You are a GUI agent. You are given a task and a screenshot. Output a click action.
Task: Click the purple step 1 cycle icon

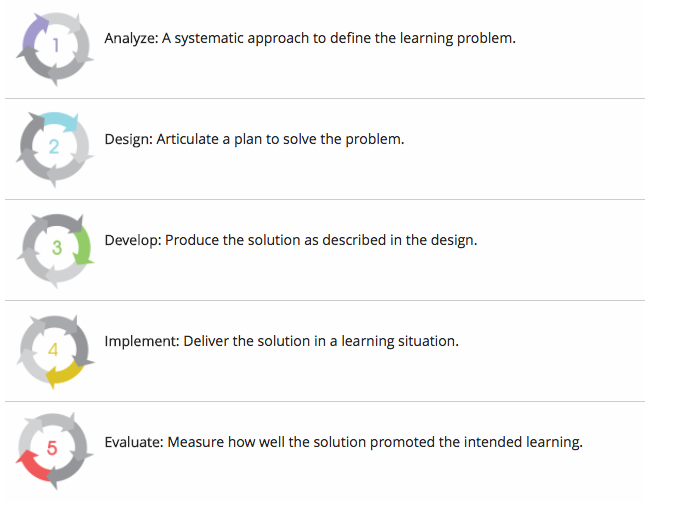[55, 49]
